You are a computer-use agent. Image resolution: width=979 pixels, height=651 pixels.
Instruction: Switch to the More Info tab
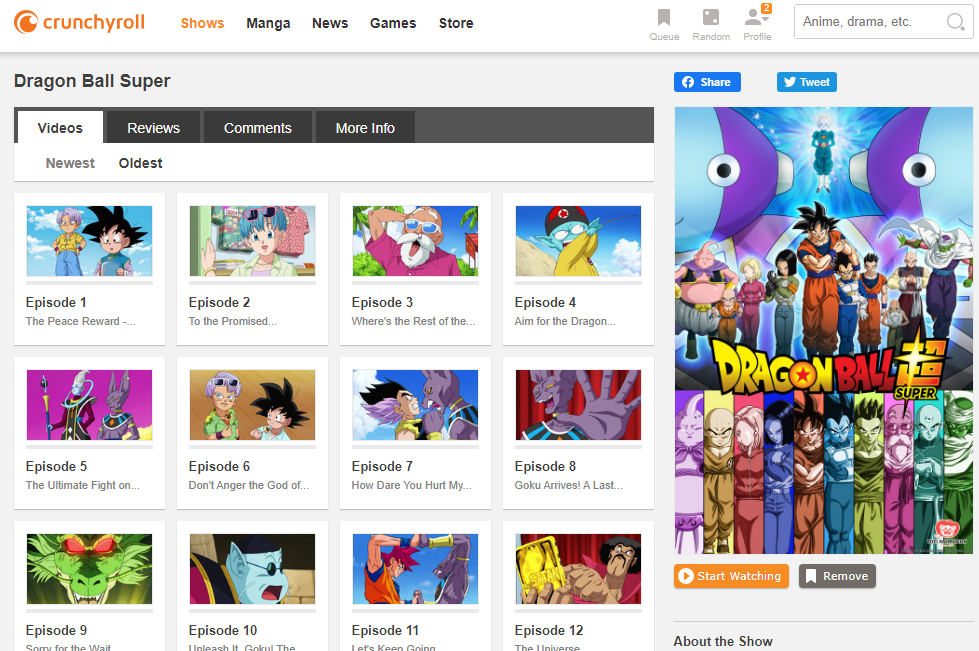[365, 127]
